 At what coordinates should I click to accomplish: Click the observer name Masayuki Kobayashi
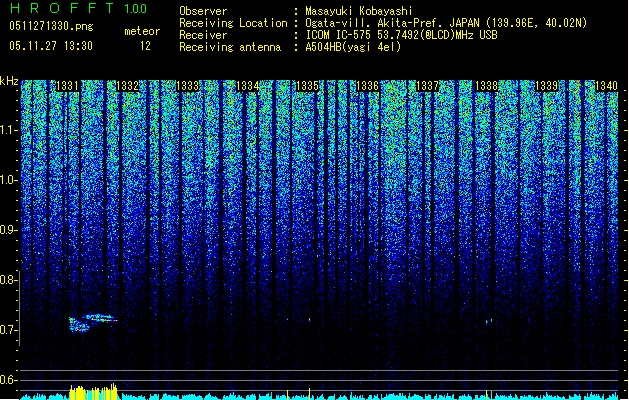tap(359, 11)
